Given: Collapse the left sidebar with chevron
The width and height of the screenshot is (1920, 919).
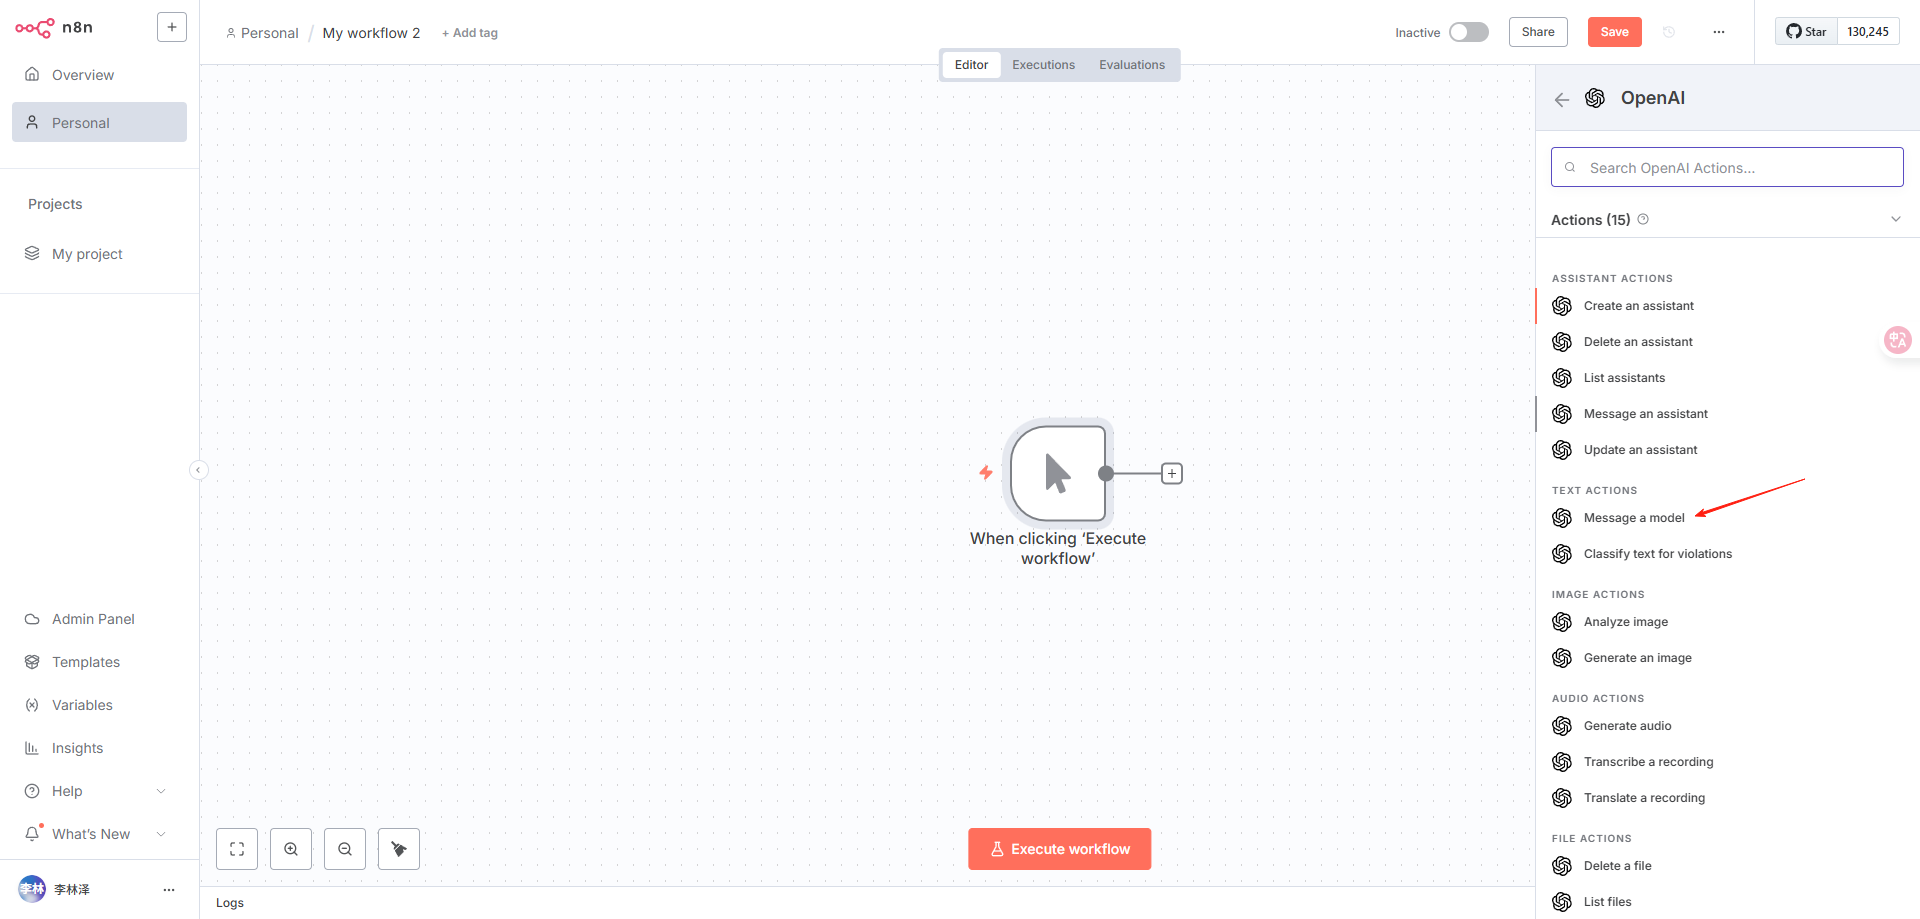Looking at the screenshot, I should tap(199, 470).
